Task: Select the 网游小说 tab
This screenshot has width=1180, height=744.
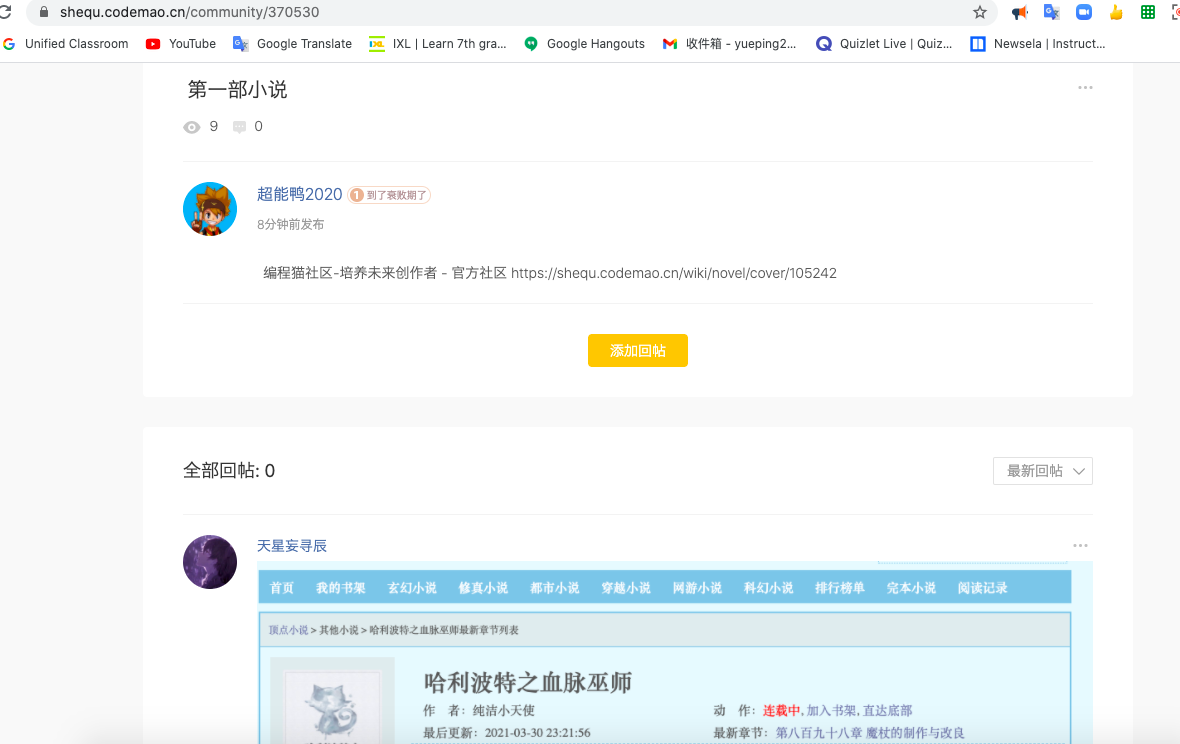Action: tap(697, 588)
